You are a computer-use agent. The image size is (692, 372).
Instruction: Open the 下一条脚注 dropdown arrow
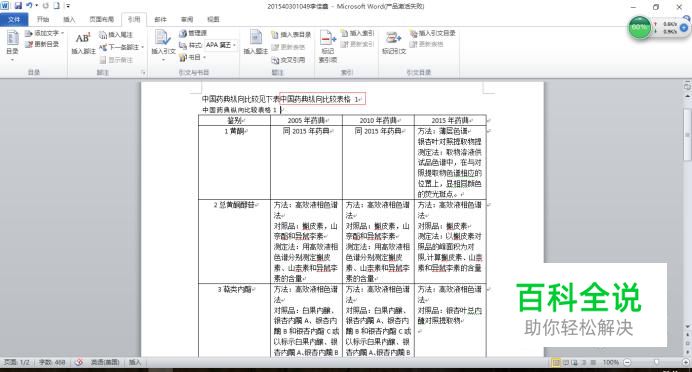tap(142, 47)
